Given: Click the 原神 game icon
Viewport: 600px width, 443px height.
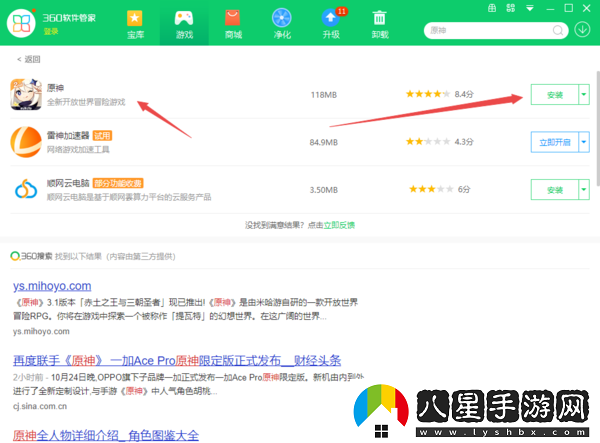Looking at the screenshot, I should click(26, 94).
